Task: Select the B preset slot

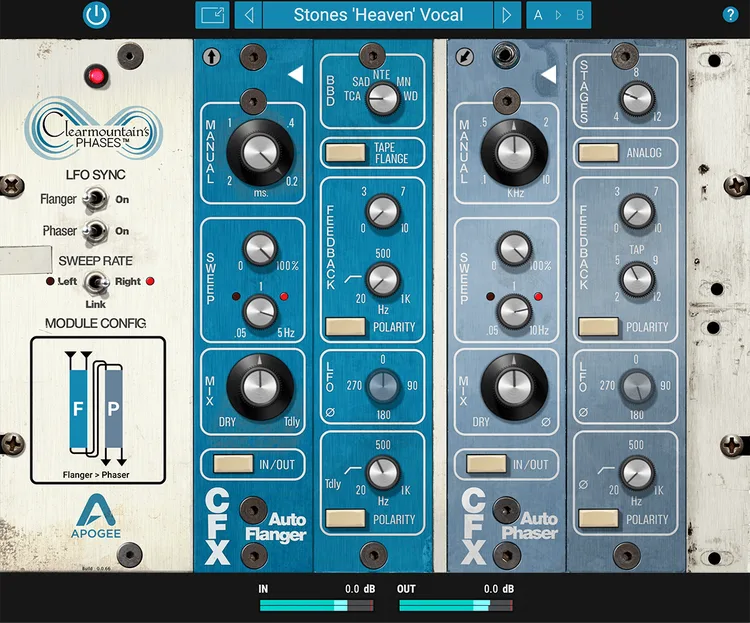Action: pos(578,15)
